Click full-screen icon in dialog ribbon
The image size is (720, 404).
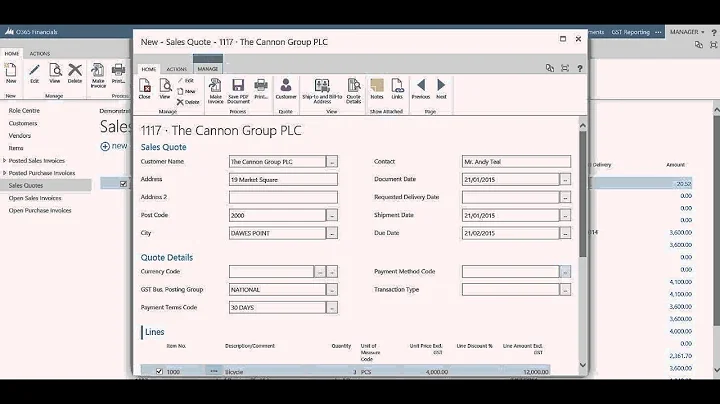click(565, 68)
